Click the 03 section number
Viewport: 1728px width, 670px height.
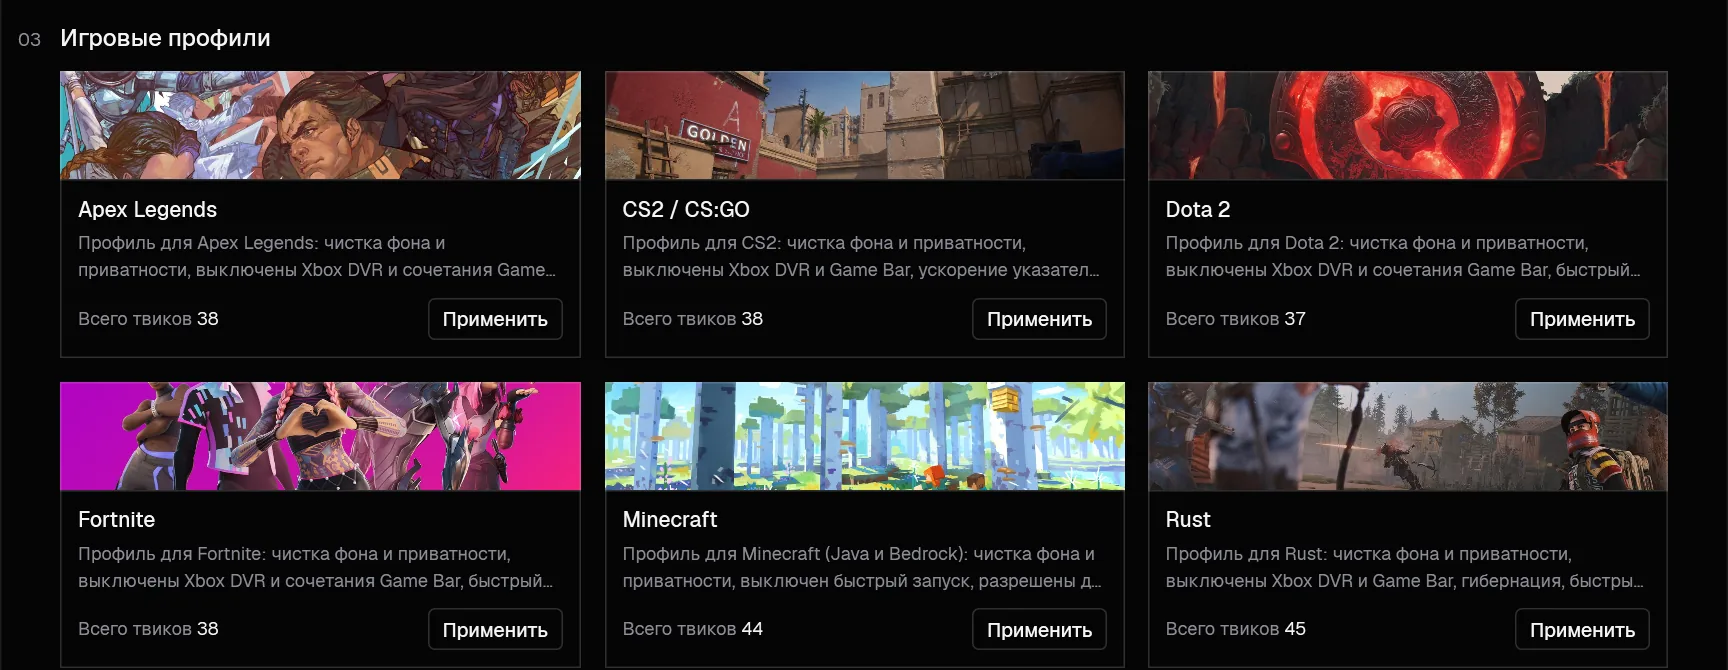point(30,40)
